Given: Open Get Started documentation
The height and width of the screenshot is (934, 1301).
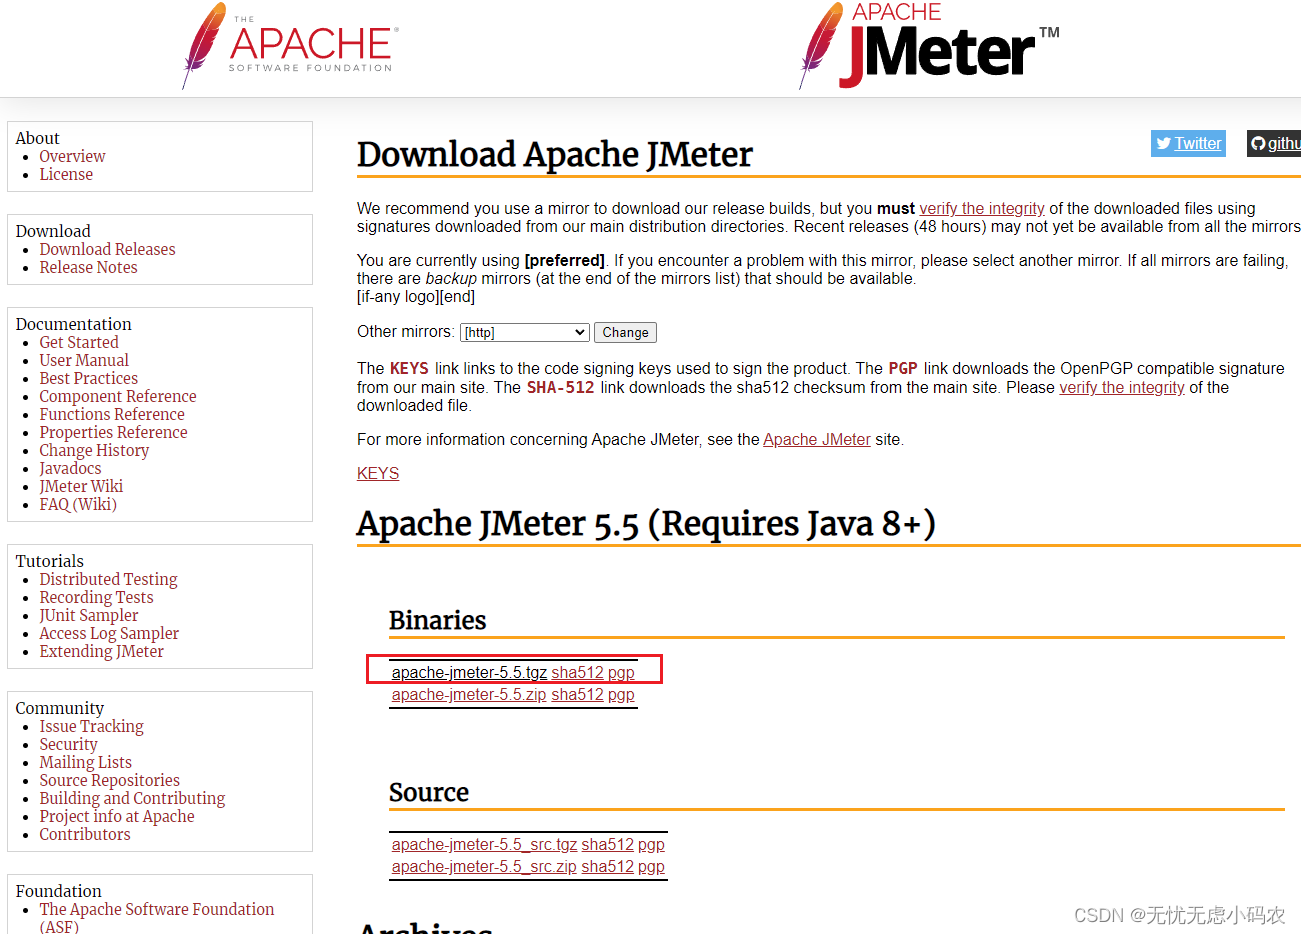Looking at the screenshot, I should tap(79, 342).
